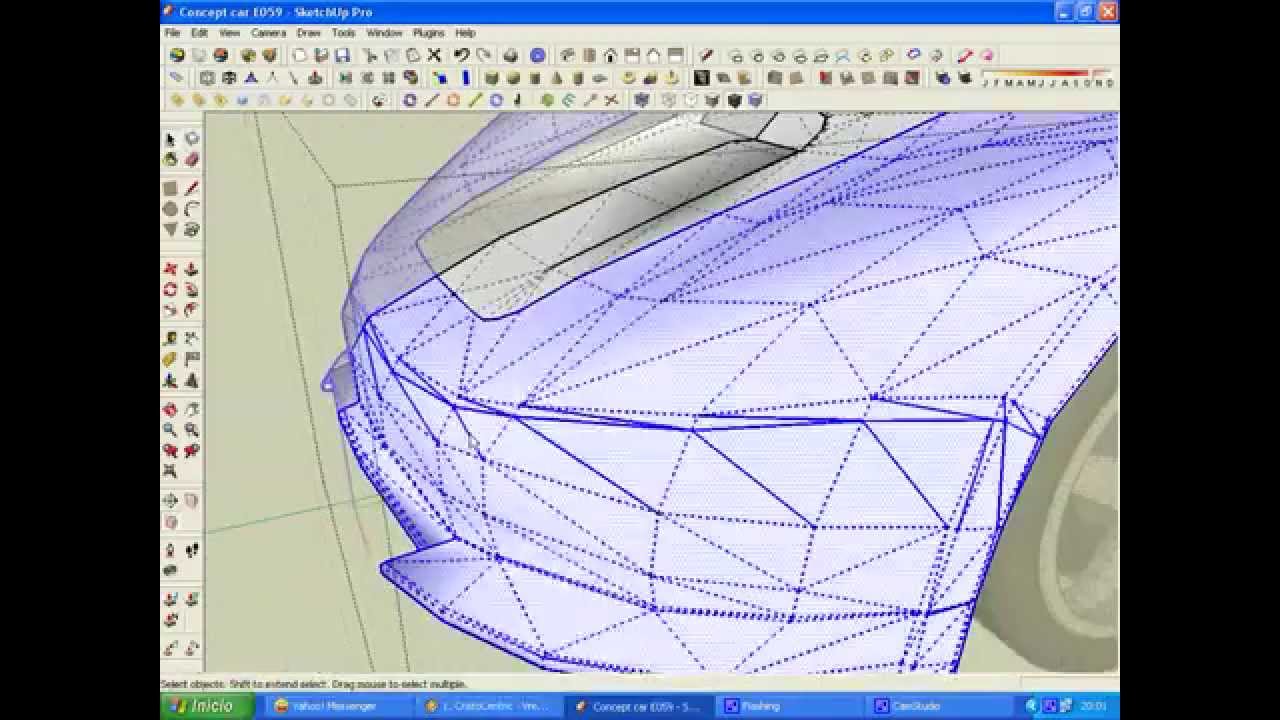Image resolution: width=1280 pixels, height=720 pixels.
Task: Select the Rectangle drawing tool
Action: (x=170, y=188)
